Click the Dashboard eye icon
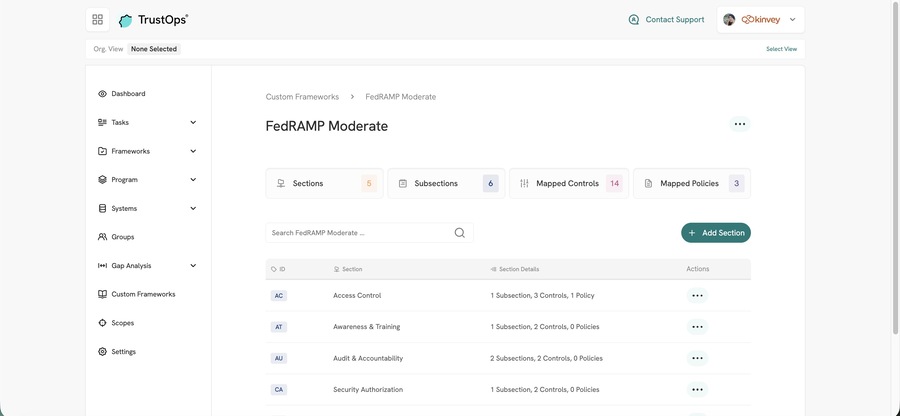This screenshot has height=416, width=900. 102,94
